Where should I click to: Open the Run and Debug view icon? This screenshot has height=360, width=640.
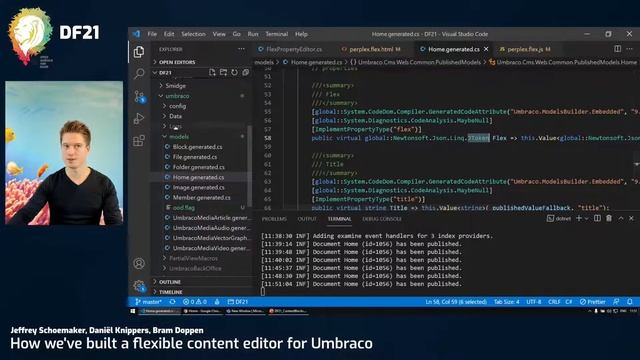(x=139, y=118)
